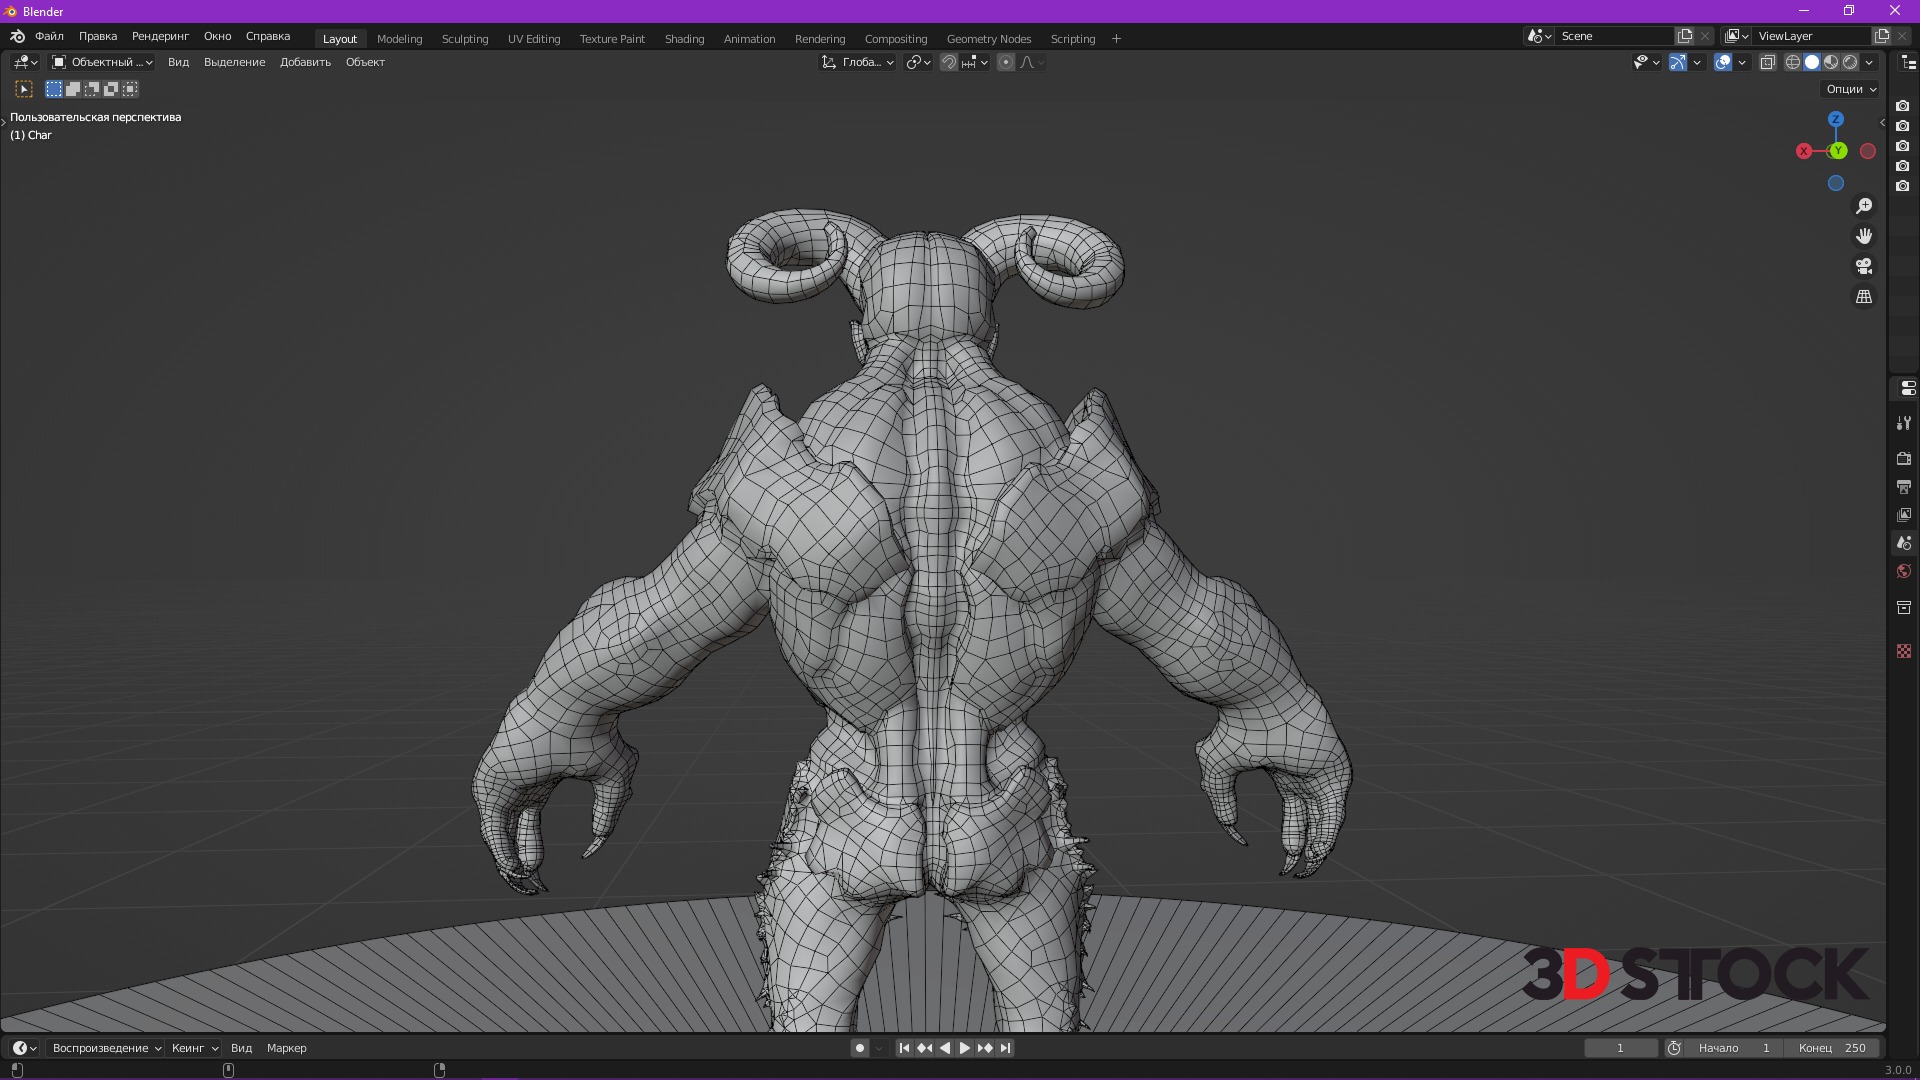Viewport: 1920px width, 1080px height.
Task: Click the zoom viewport magnifier icon
Action: 1864,206
